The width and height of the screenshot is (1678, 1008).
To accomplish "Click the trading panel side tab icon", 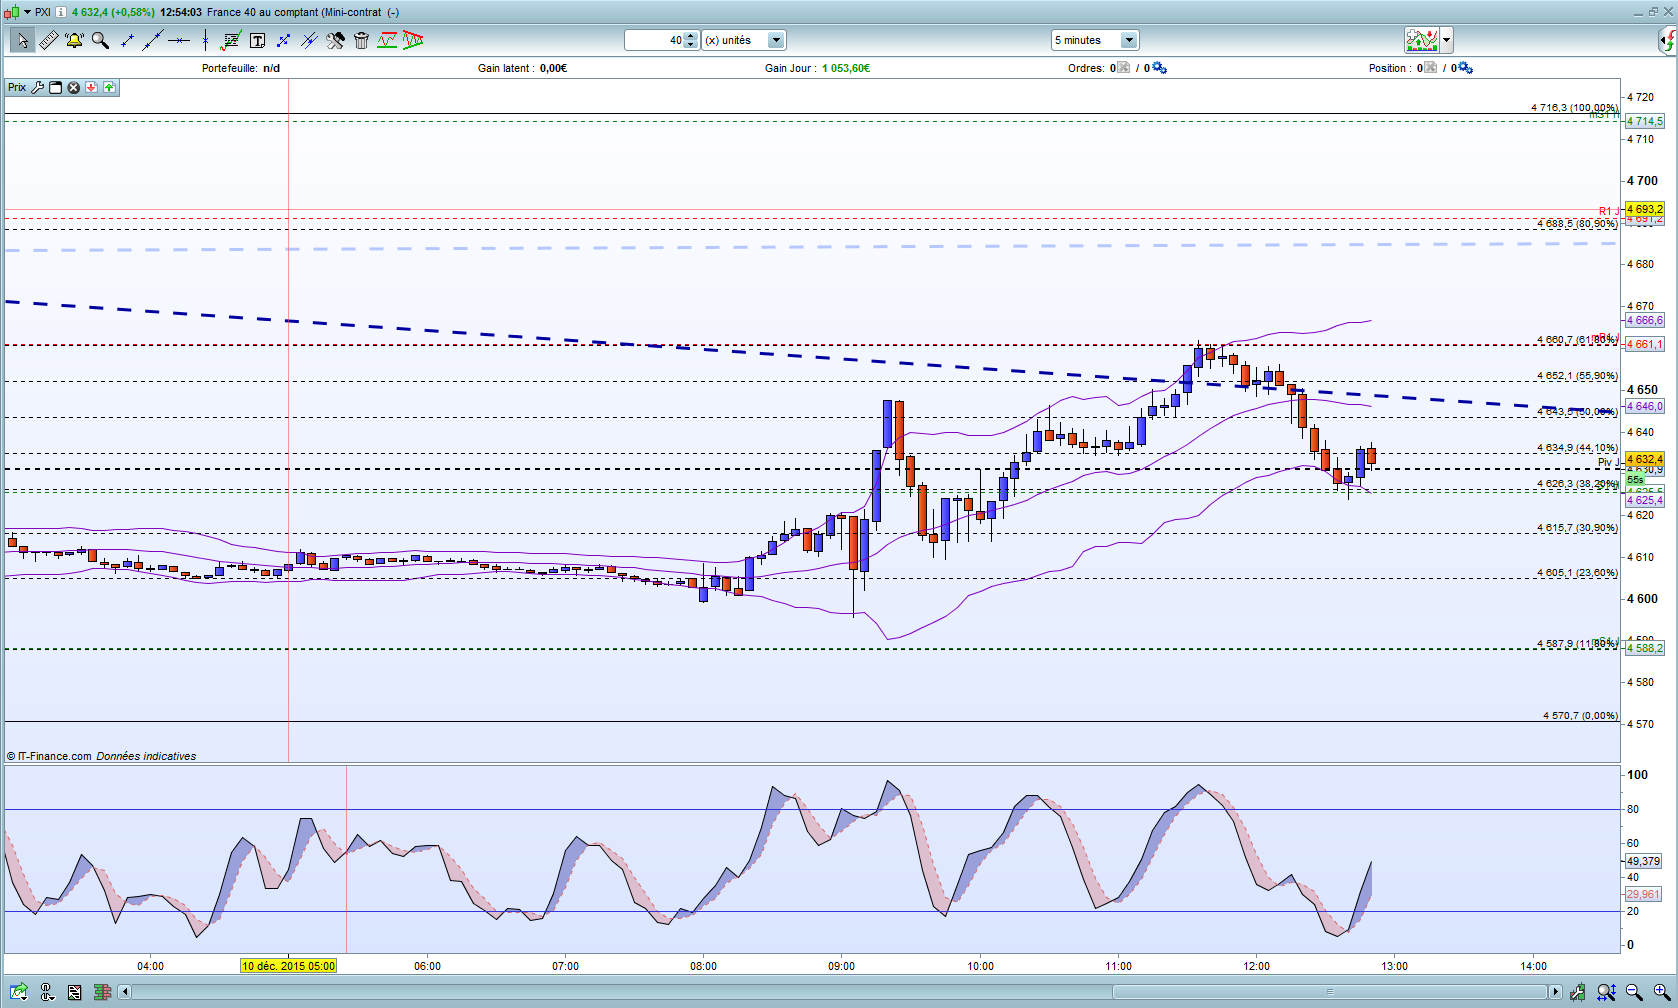I will (x=1667, y=41).
